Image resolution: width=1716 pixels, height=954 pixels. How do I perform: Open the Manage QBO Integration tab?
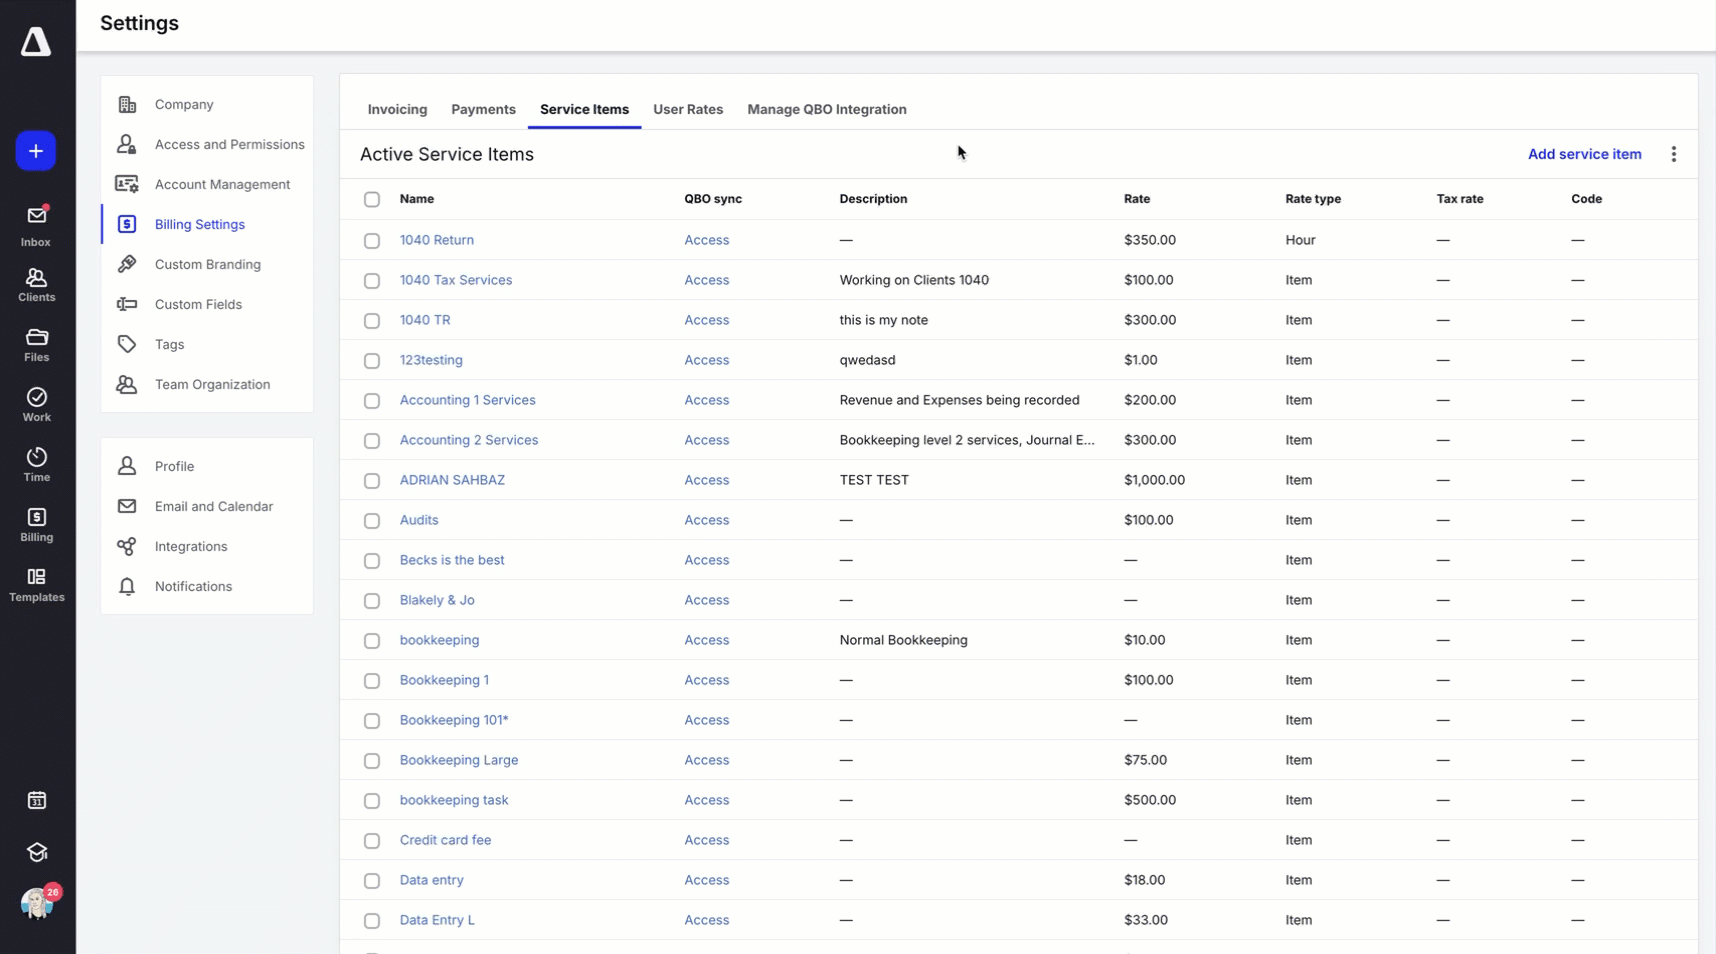[x=826, y=109]
